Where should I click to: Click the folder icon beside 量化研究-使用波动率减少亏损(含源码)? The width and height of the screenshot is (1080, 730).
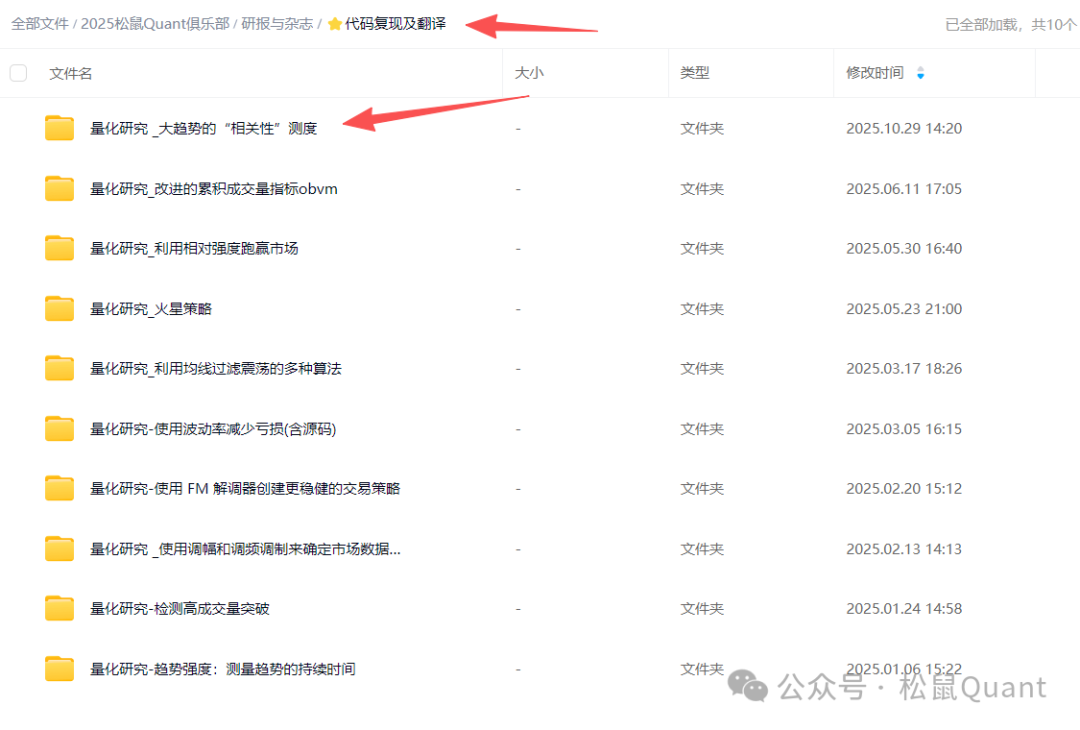(58, 428)
